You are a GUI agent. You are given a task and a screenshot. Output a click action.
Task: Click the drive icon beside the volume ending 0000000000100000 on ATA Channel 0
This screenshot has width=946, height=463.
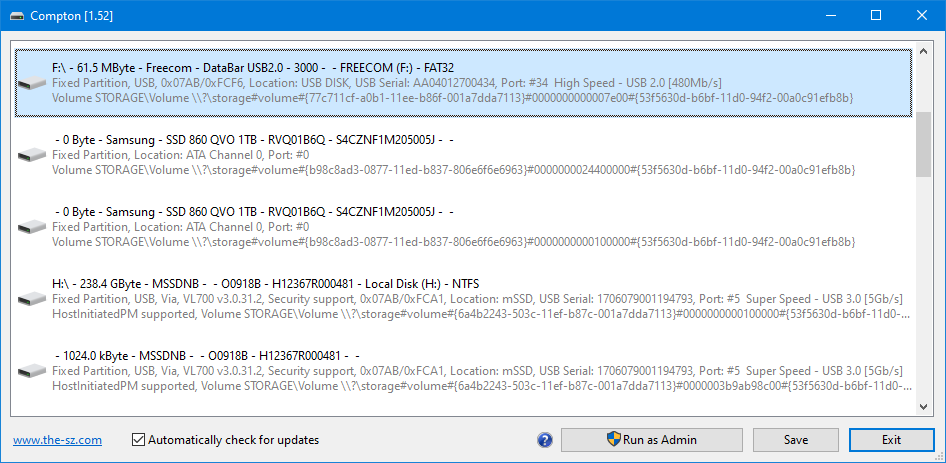click(x=32, y=226)
